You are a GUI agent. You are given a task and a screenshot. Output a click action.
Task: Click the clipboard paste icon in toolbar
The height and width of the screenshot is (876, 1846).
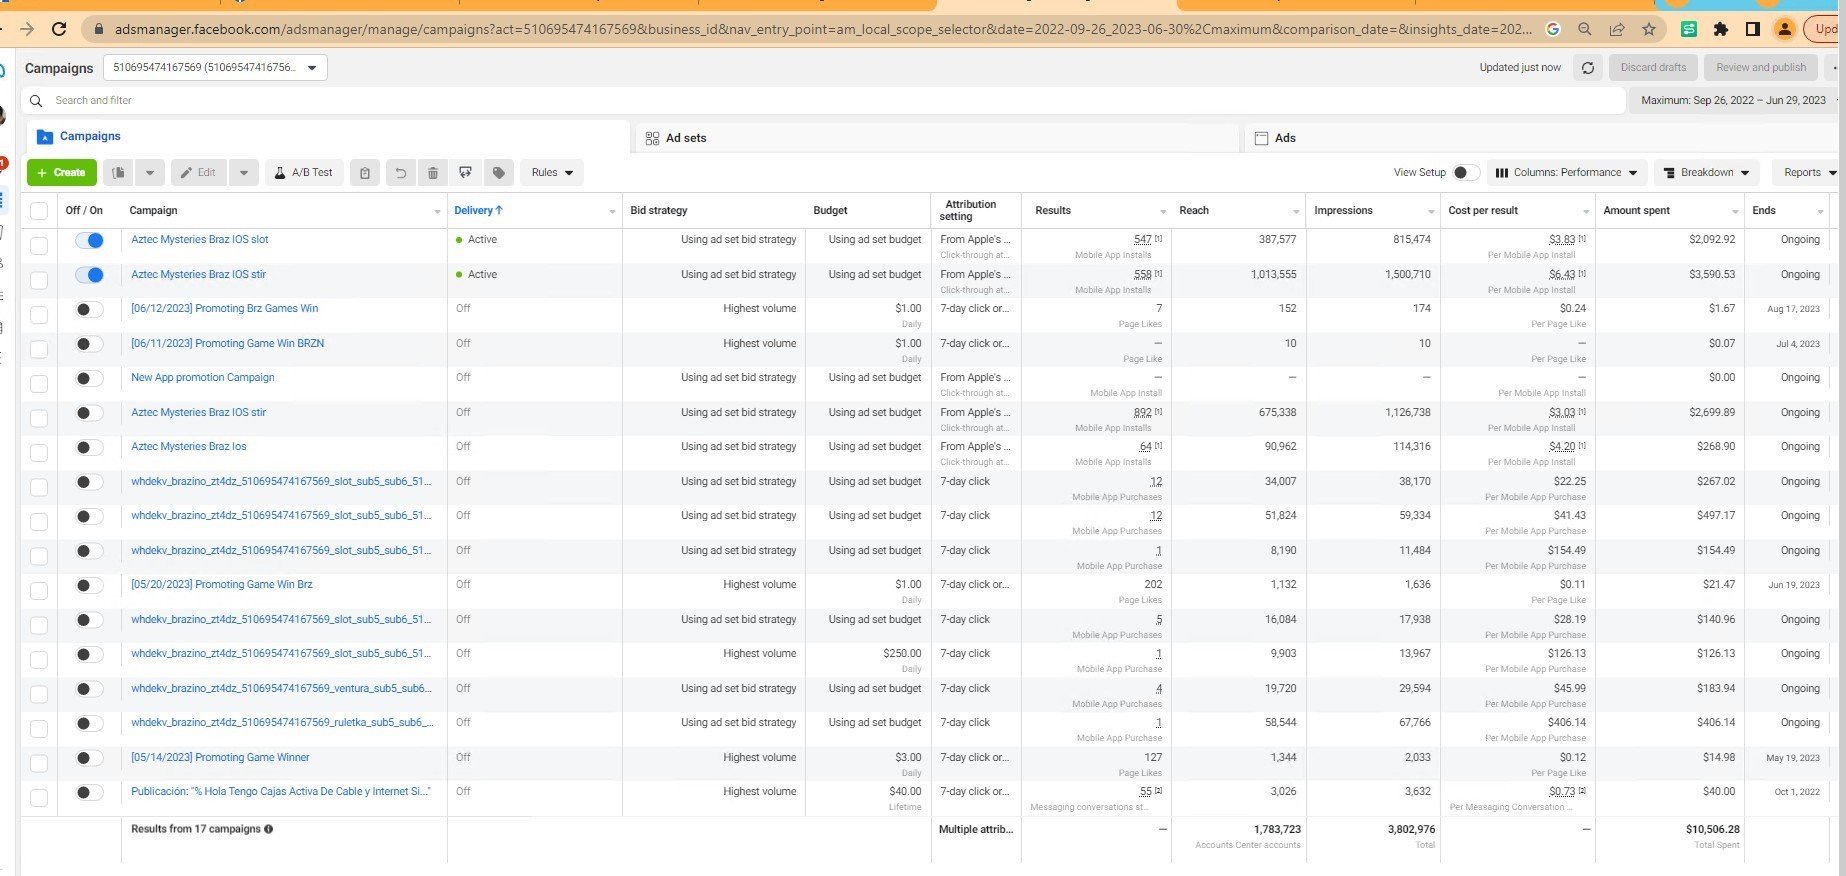pyautogui.click(x=365, y=173)
